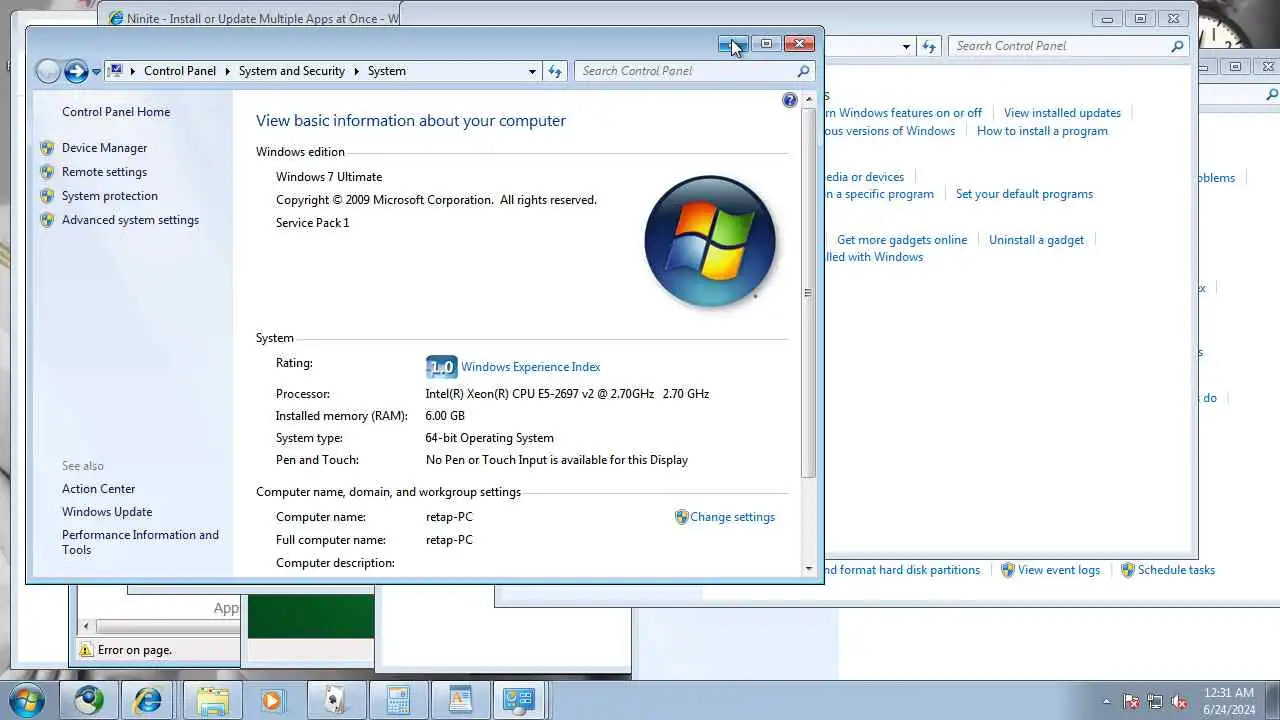Open Internet Explorer from the taskbar
The height and width of the screenshot is (720, 1280).
coord(147,700)
